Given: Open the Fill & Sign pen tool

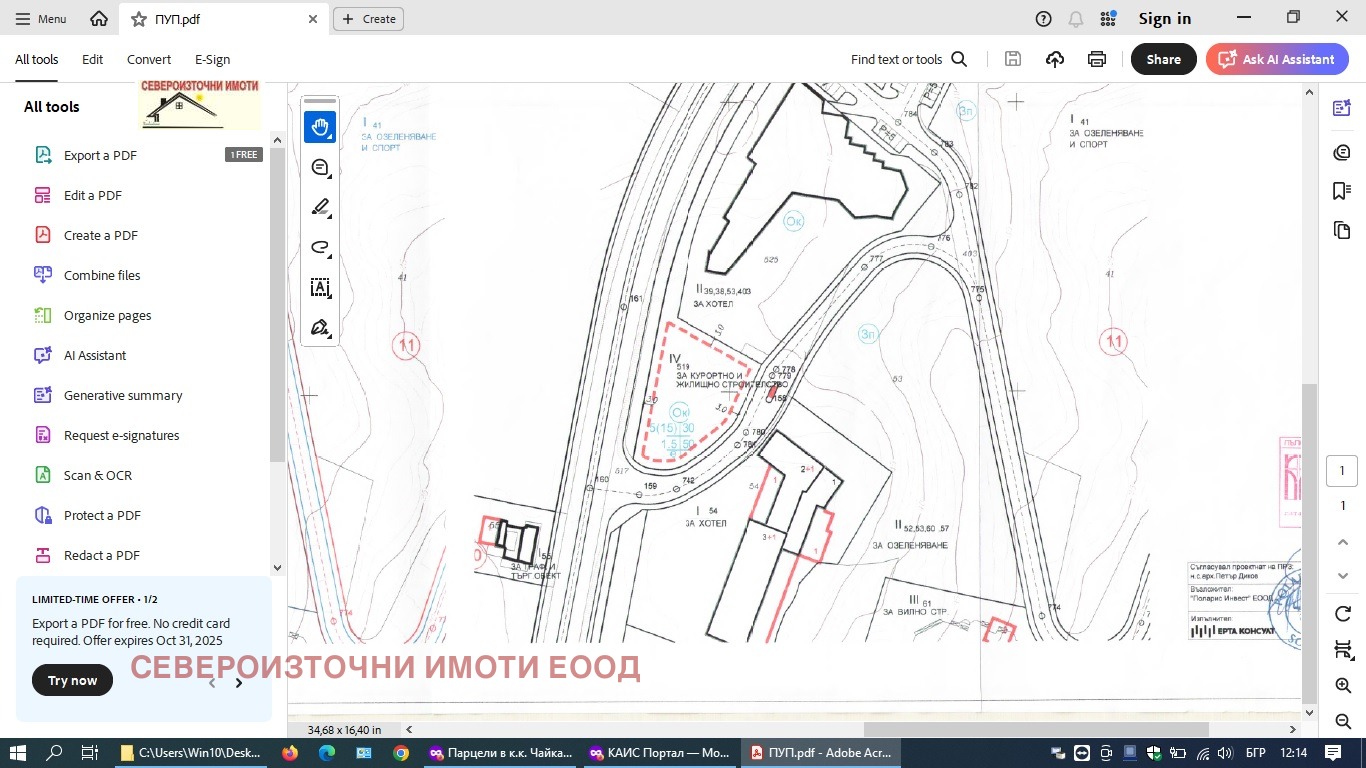Looking at the screenshot, I should 320,328.
